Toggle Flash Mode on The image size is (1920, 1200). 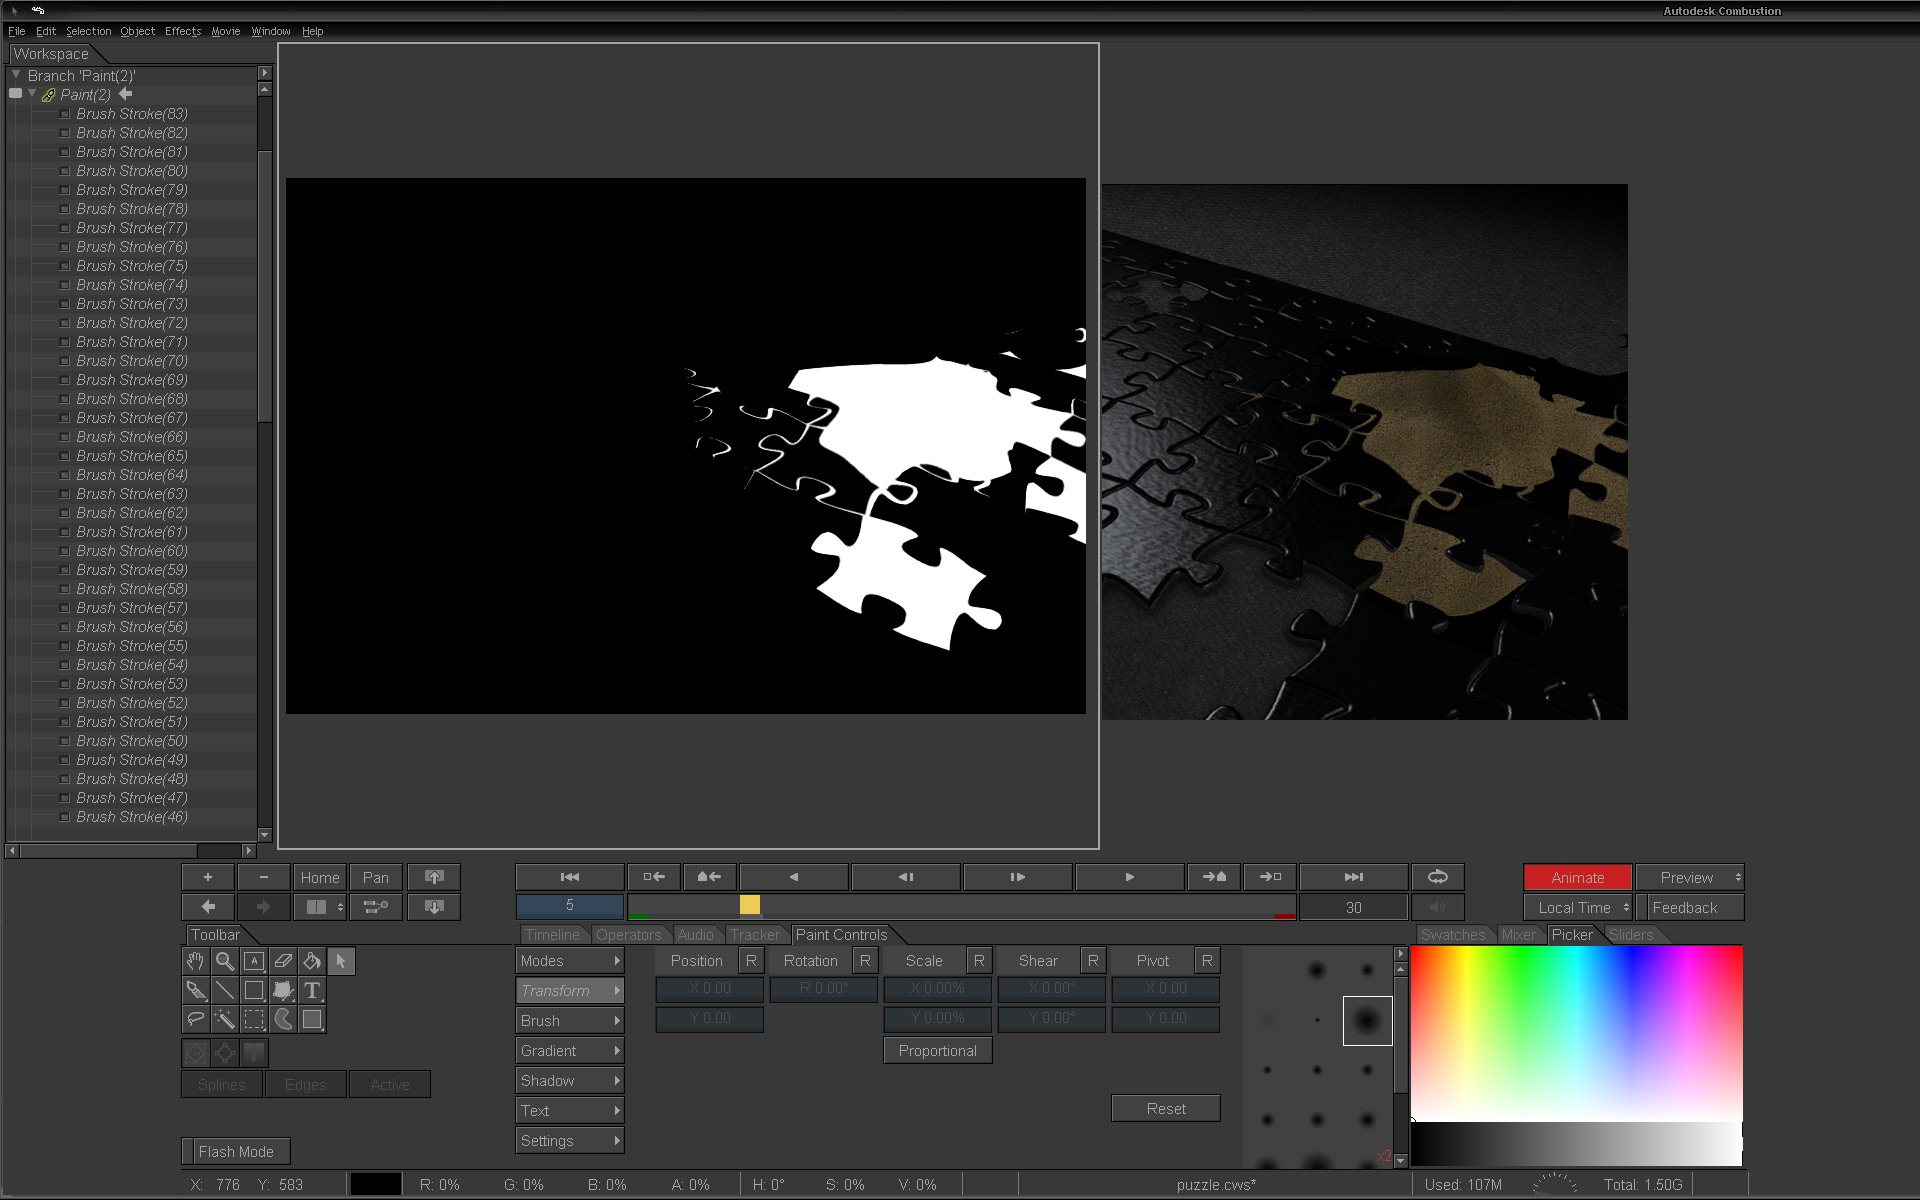coord(236,1151)
